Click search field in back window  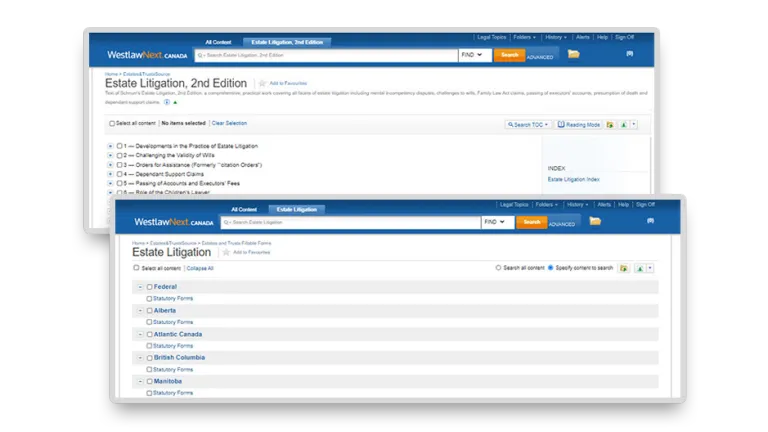(326, 55)
